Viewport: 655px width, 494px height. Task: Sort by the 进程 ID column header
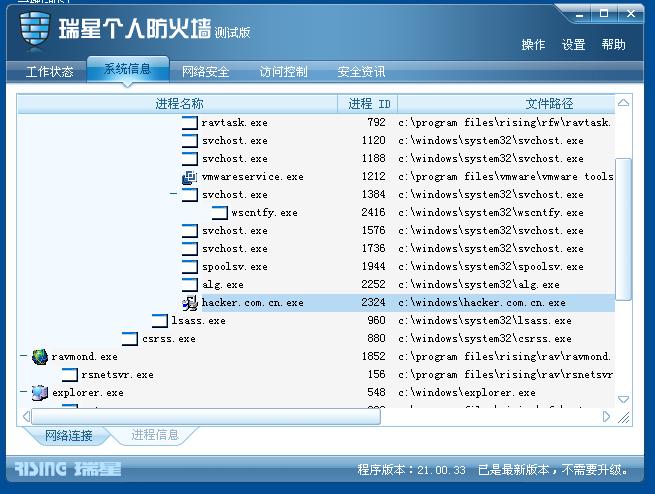pyautogui.click(x=368, y=104)
